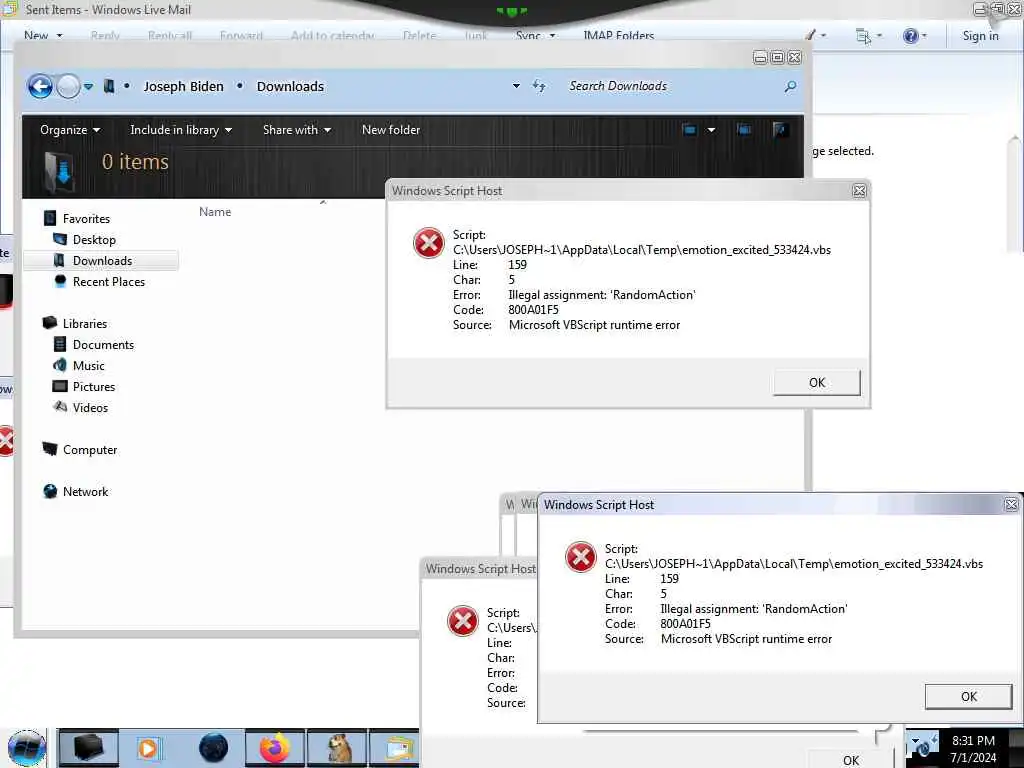
Task: Click Sign in in Windows Live Mail
Action: pyautogui.click(x=980, y=36)
